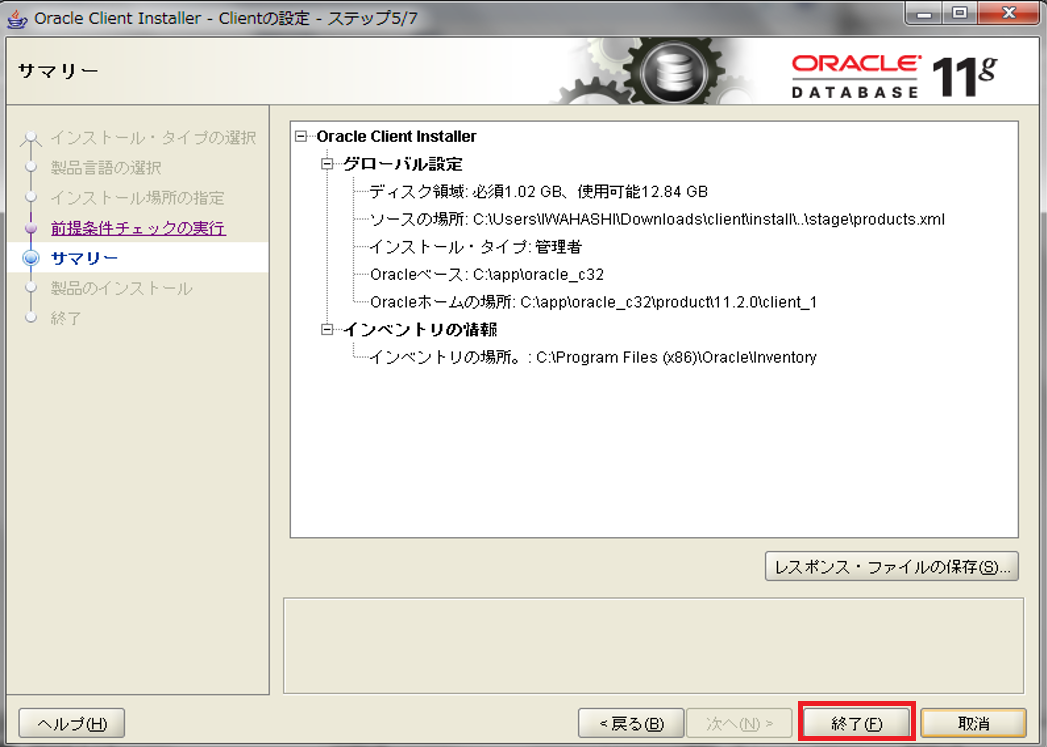
Task: Click the インベントリの情報 heading text
Action: [x=420, y=329]
